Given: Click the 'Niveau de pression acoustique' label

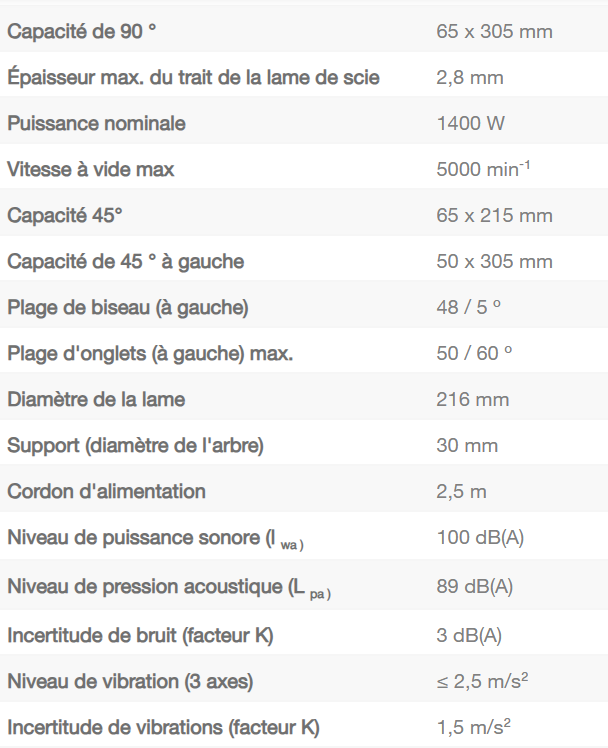Looking at the screenshot, I should (168, 585).
